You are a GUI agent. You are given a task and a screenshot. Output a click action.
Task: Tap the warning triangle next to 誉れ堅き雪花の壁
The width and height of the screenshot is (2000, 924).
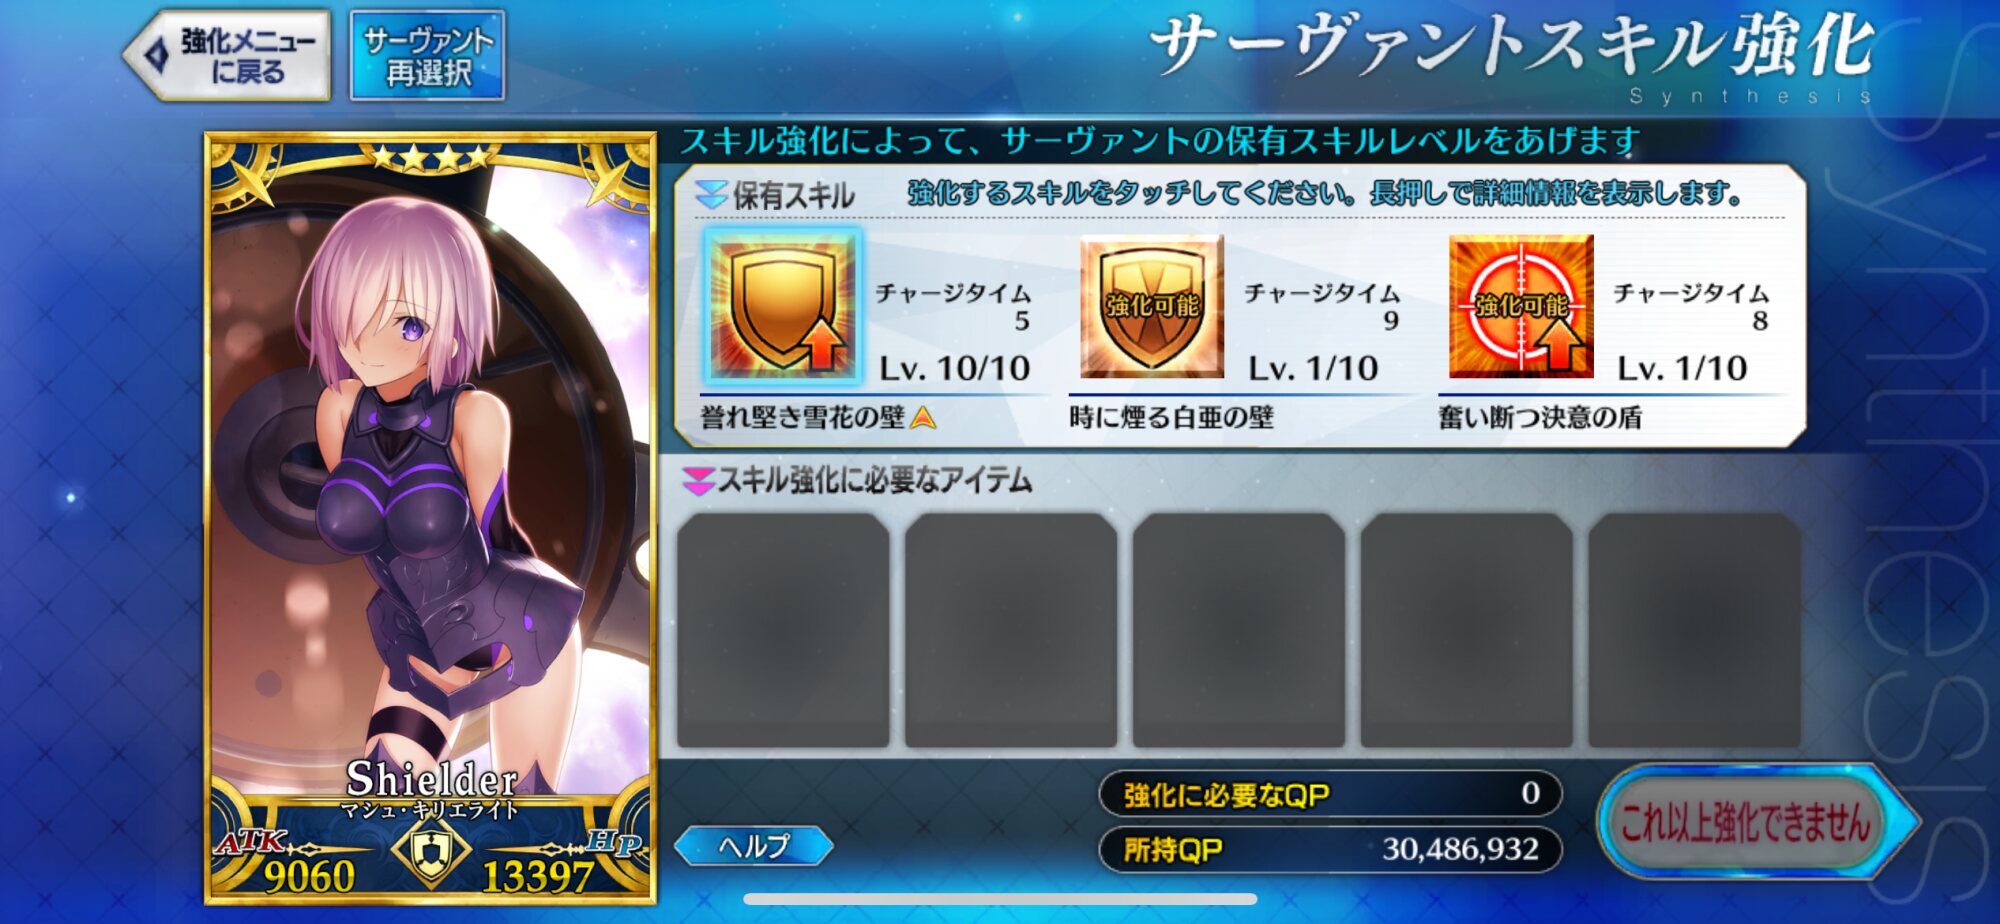tap(923, 418)
